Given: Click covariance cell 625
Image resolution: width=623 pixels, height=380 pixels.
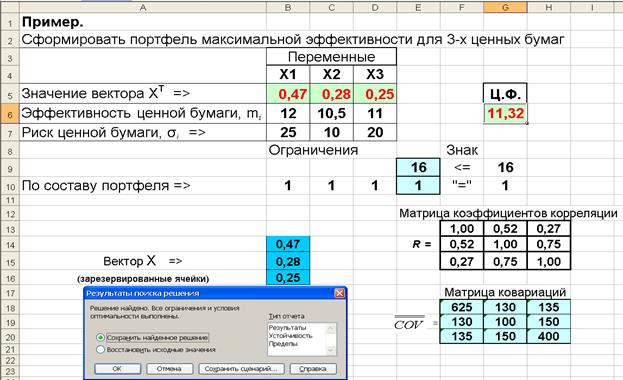Looking at the screenshot, I should coord(462,307).
